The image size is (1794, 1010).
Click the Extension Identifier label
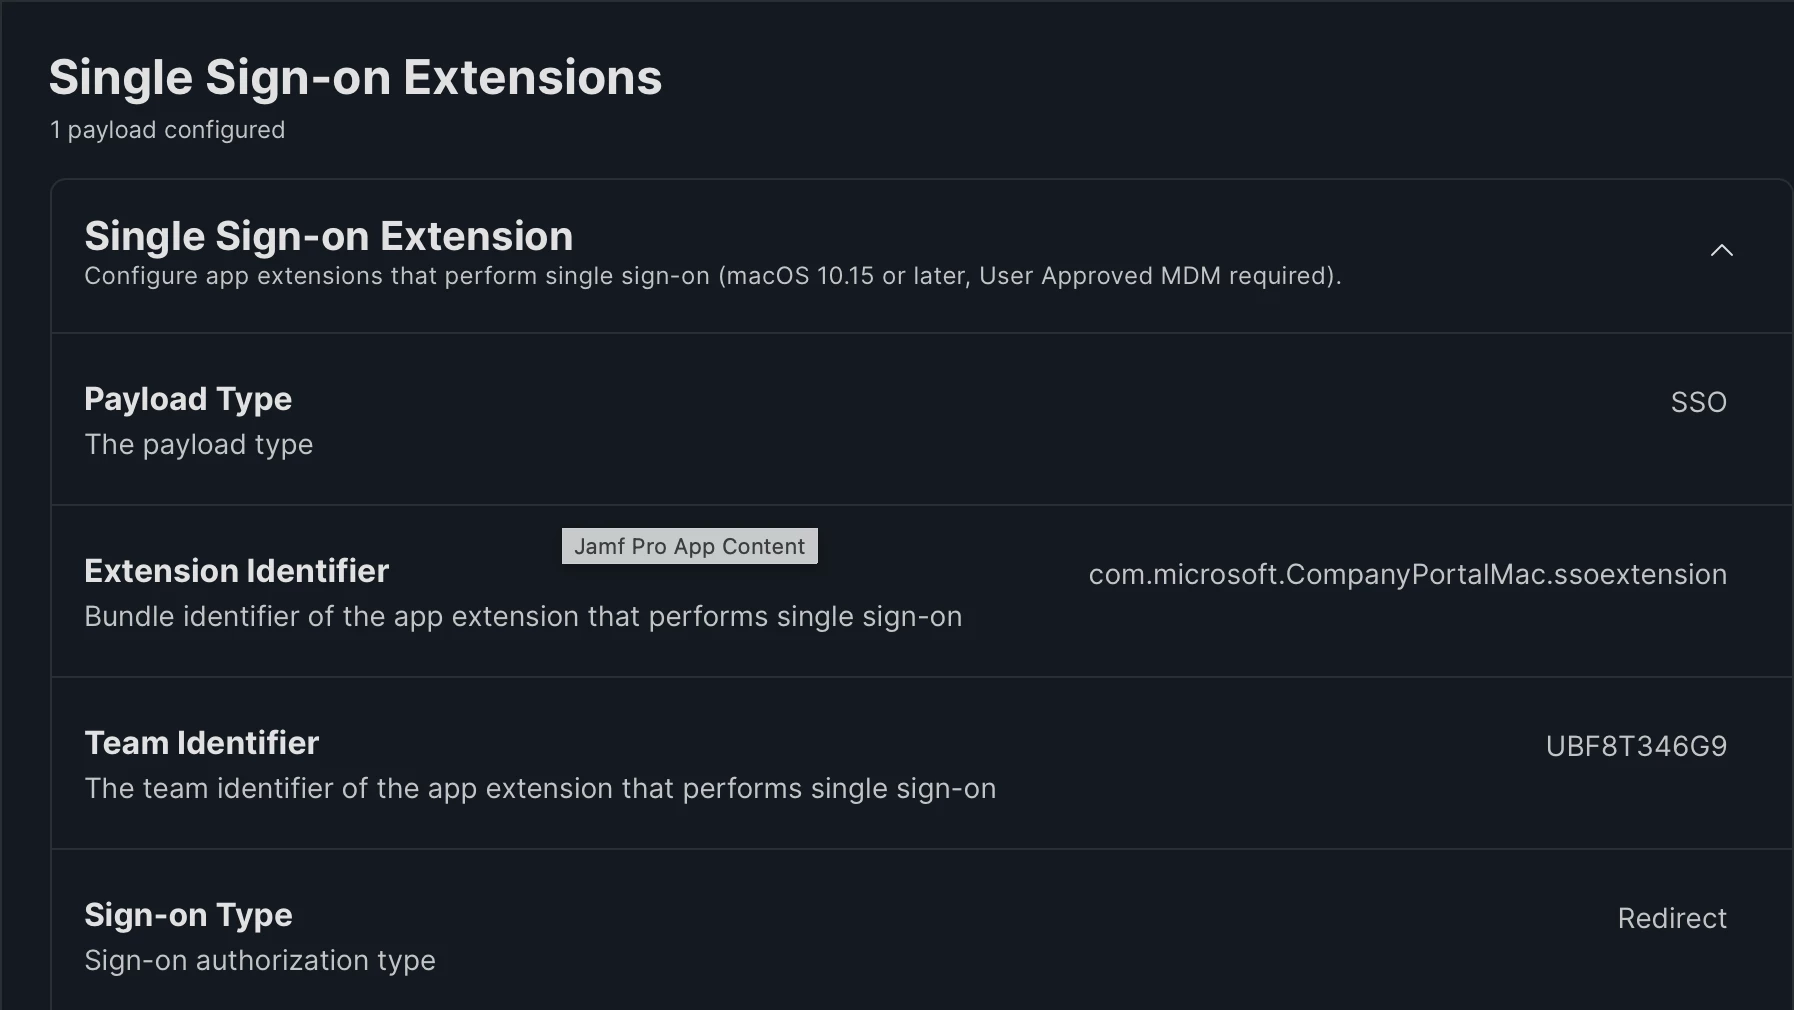236,571
